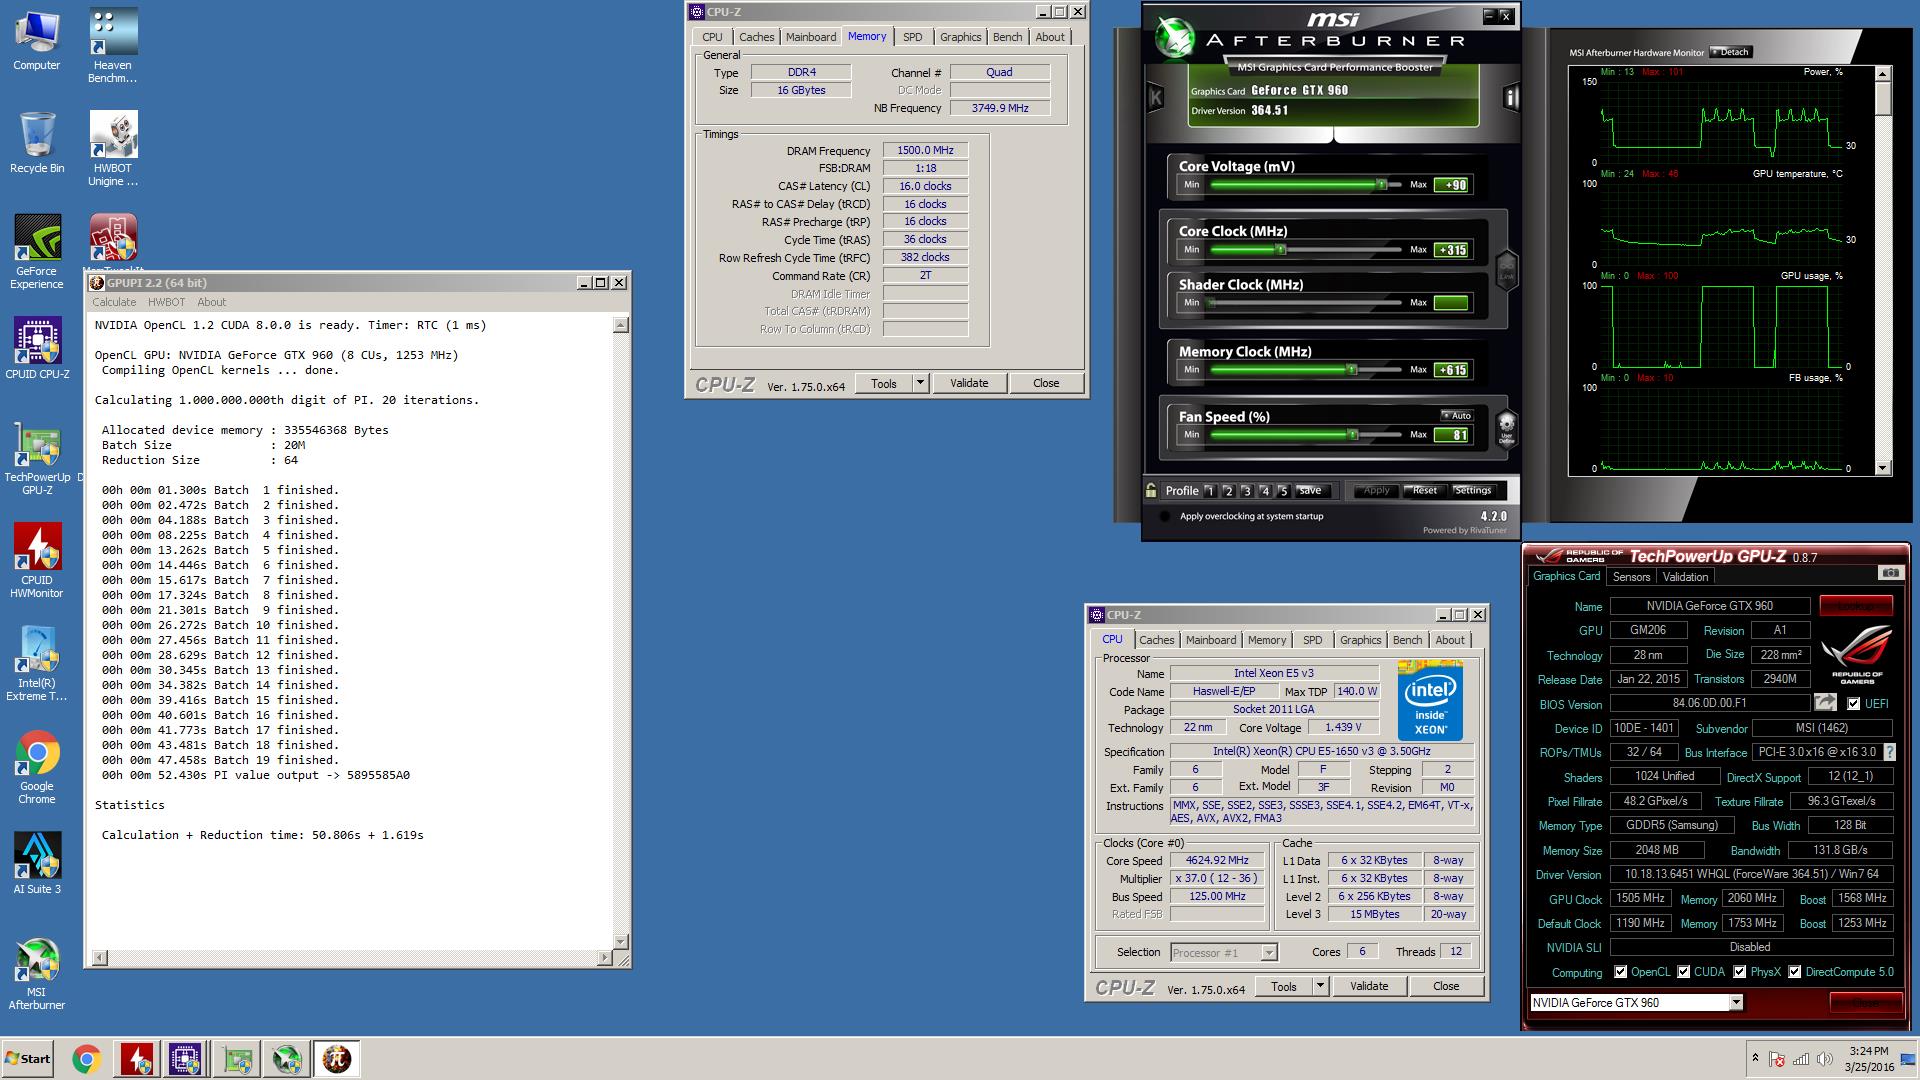Open the GeForce Experience desktop shortcut
This screenshot has width=1920, height=1080.
pyautogui.click(x=37, y=252)
